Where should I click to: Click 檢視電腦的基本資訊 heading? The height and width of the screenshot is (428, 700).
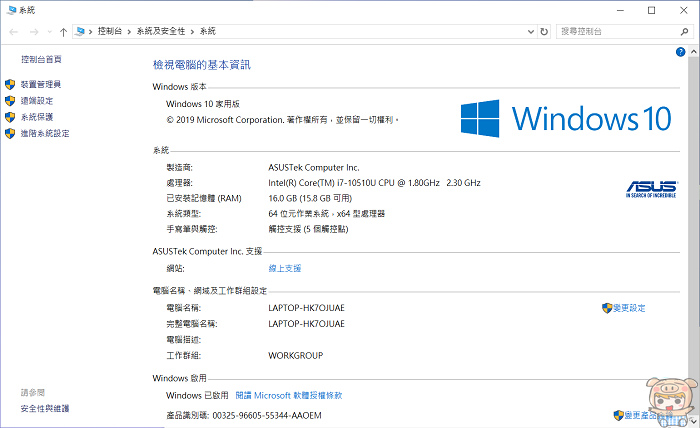(202, 65)
